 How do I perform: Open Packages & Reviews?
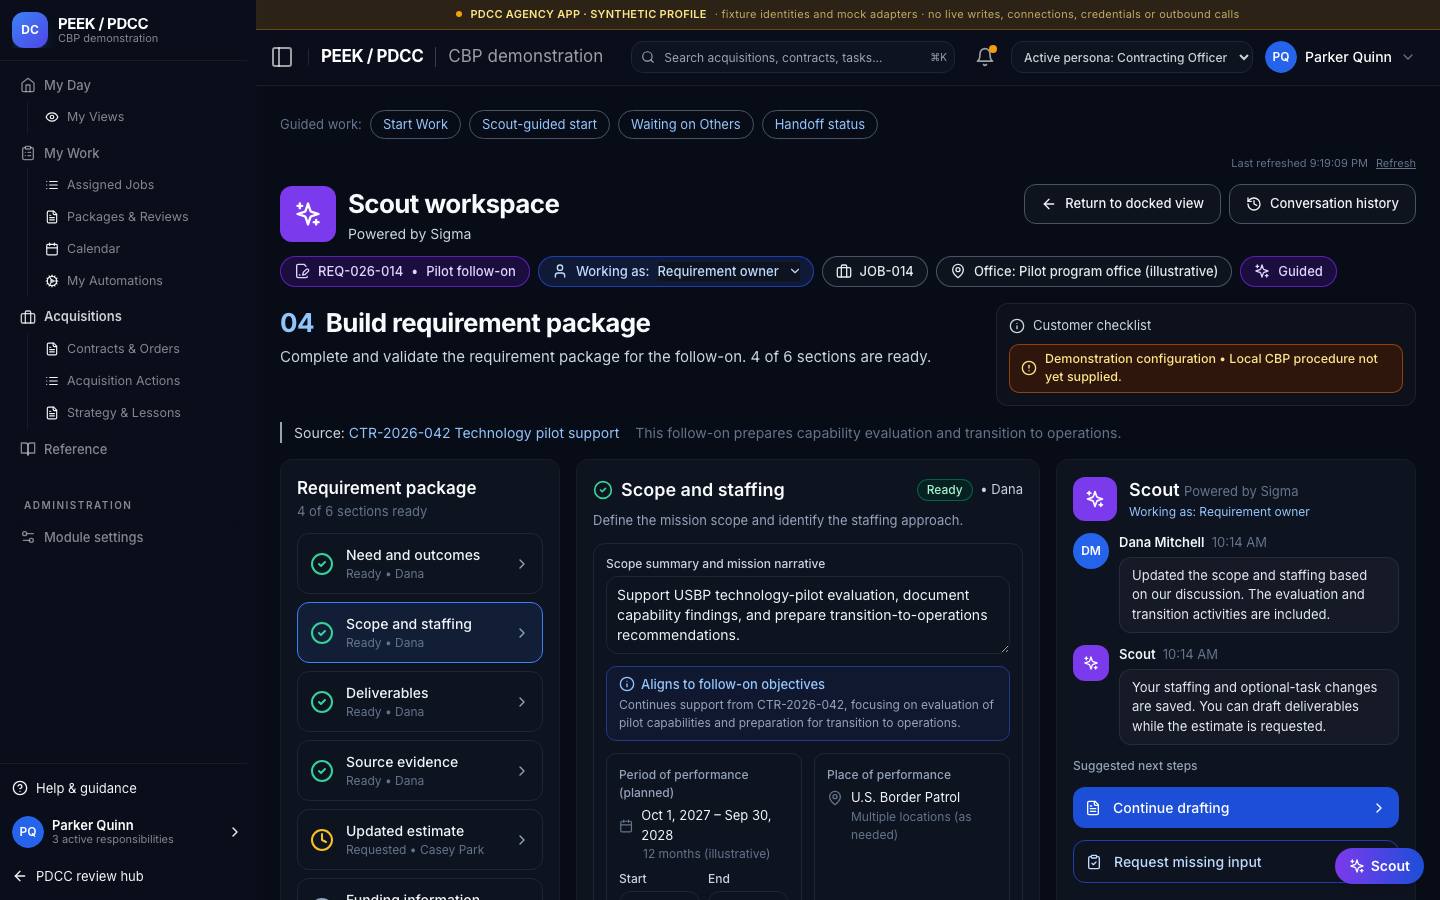(x=127, y=217)
